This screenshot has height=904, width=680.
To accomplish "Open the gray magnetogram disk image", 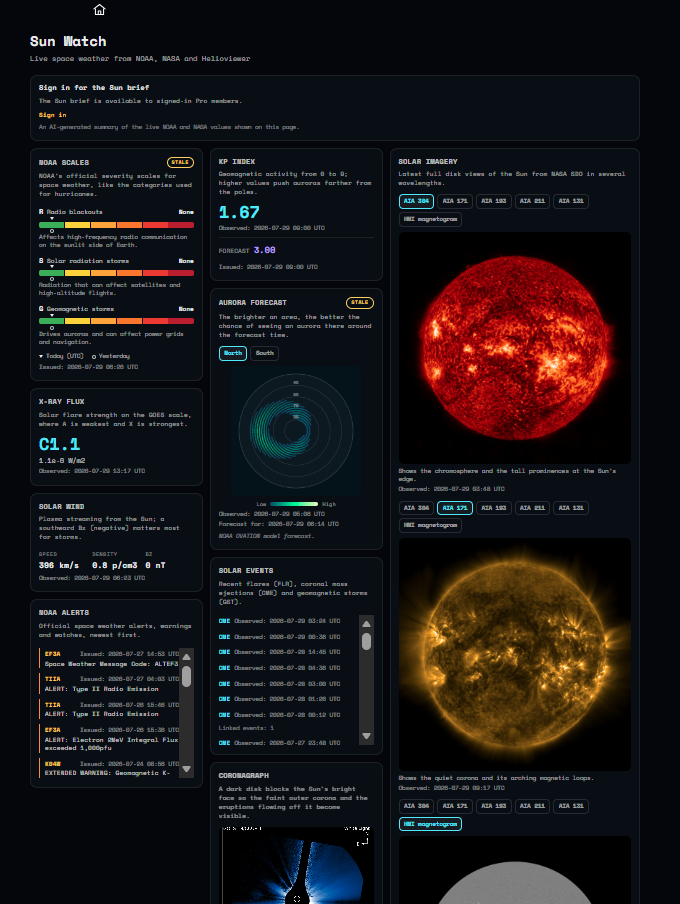I will (514, 870).
